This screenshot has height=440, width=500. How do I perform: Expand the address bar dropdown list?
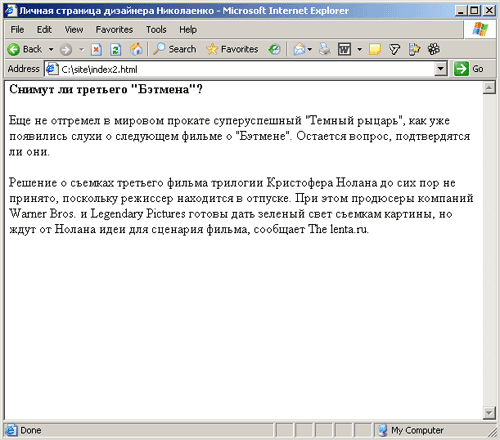[x=441, y=69]
